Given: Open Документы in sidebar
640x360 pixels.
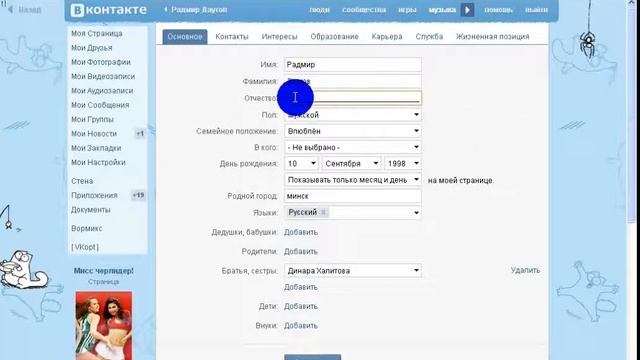Looking at the screenshot, I should click(x=91, y=209).
